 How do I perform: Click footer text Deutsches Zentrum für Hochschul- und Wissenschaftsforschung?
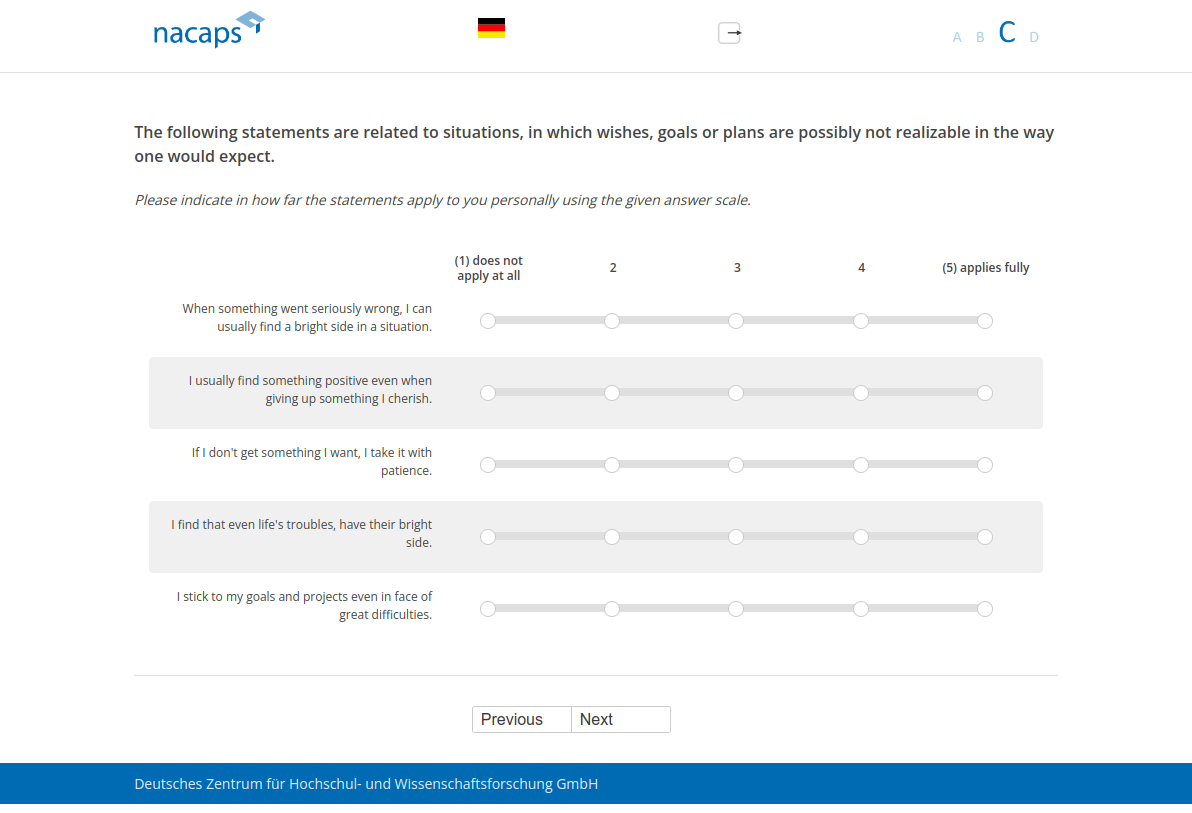pyautogui.click(x=366, y=784)
